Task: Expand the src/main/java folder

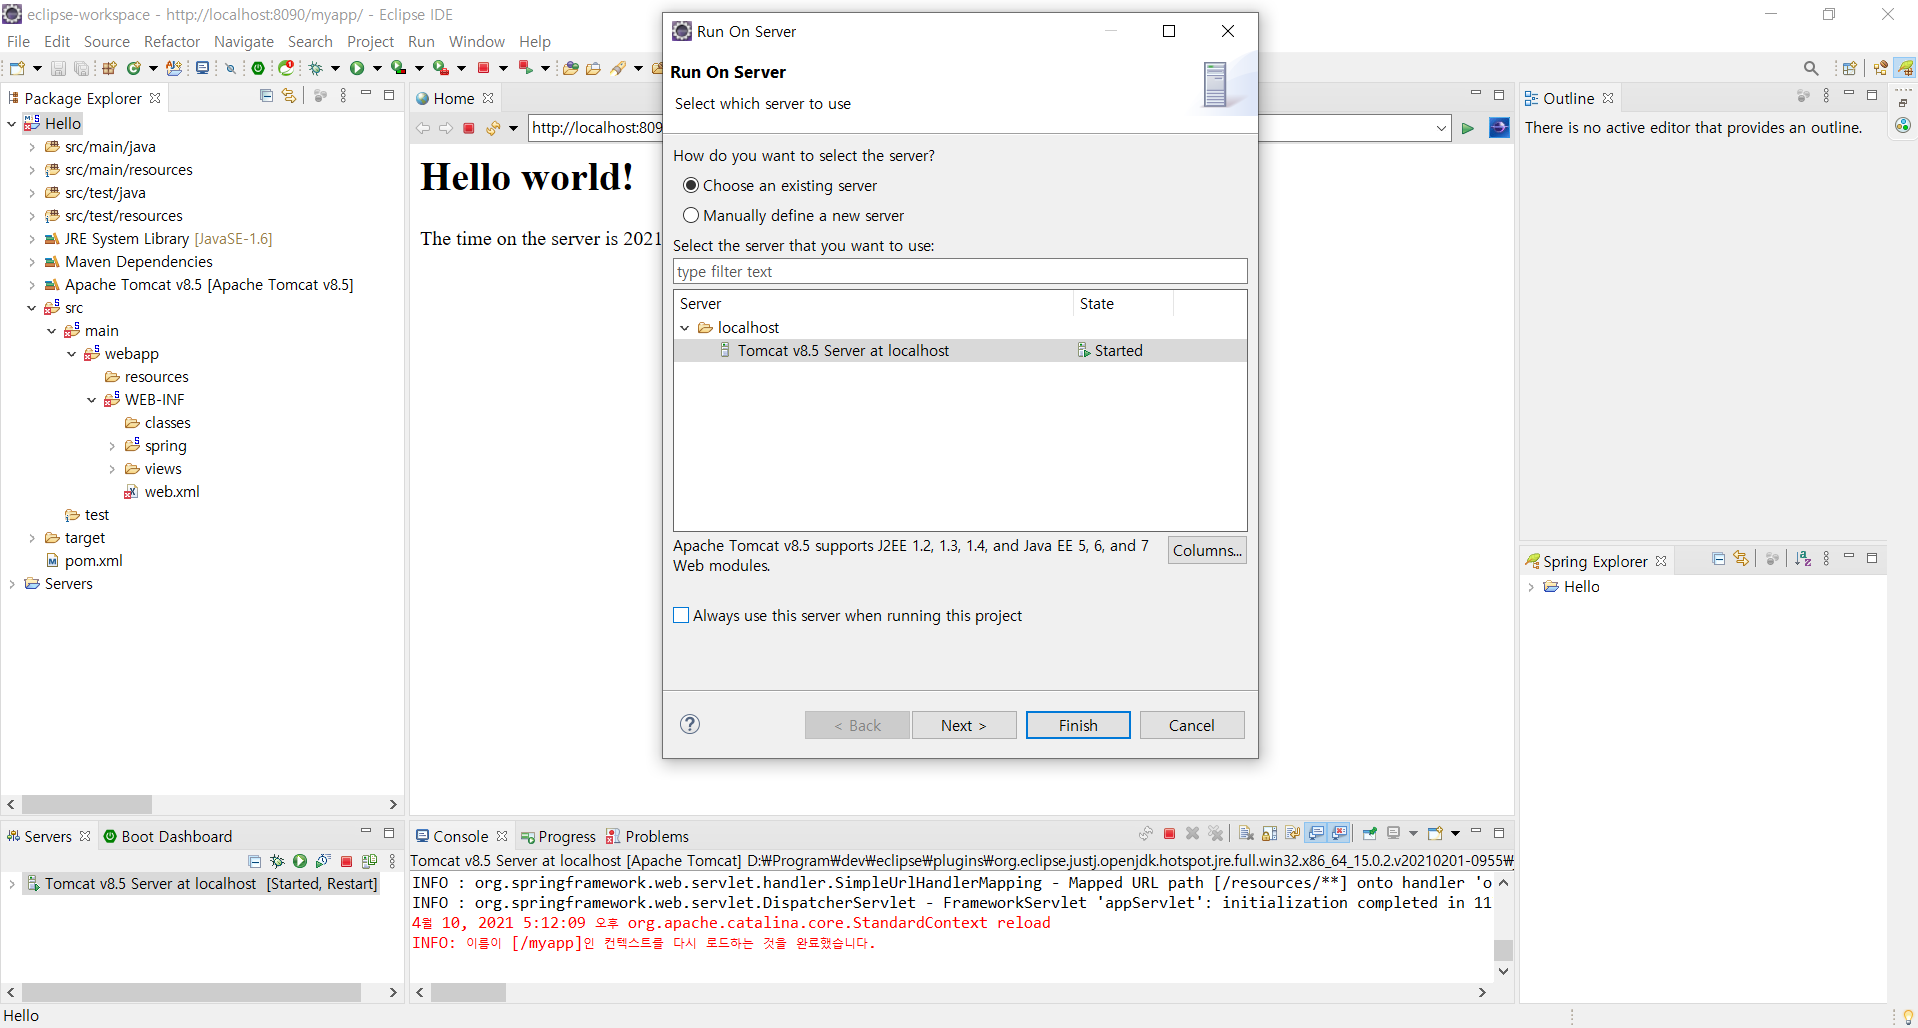Action: click(x=32, y=147)
